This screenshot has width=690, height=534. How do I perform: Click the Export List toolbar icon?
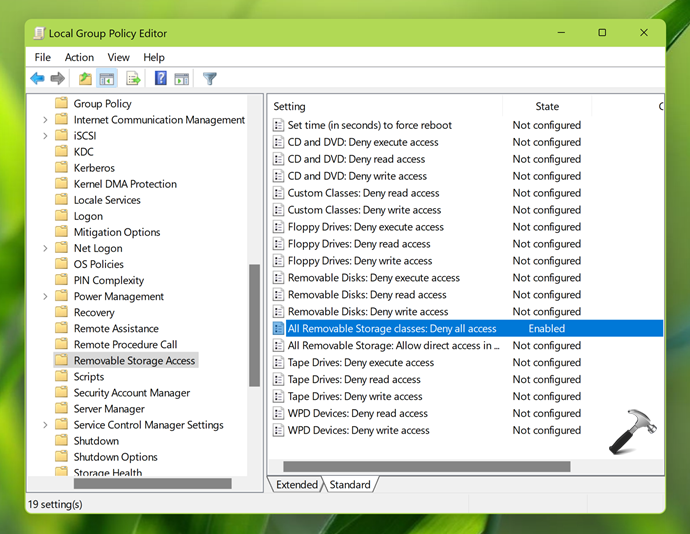point(133,78)
